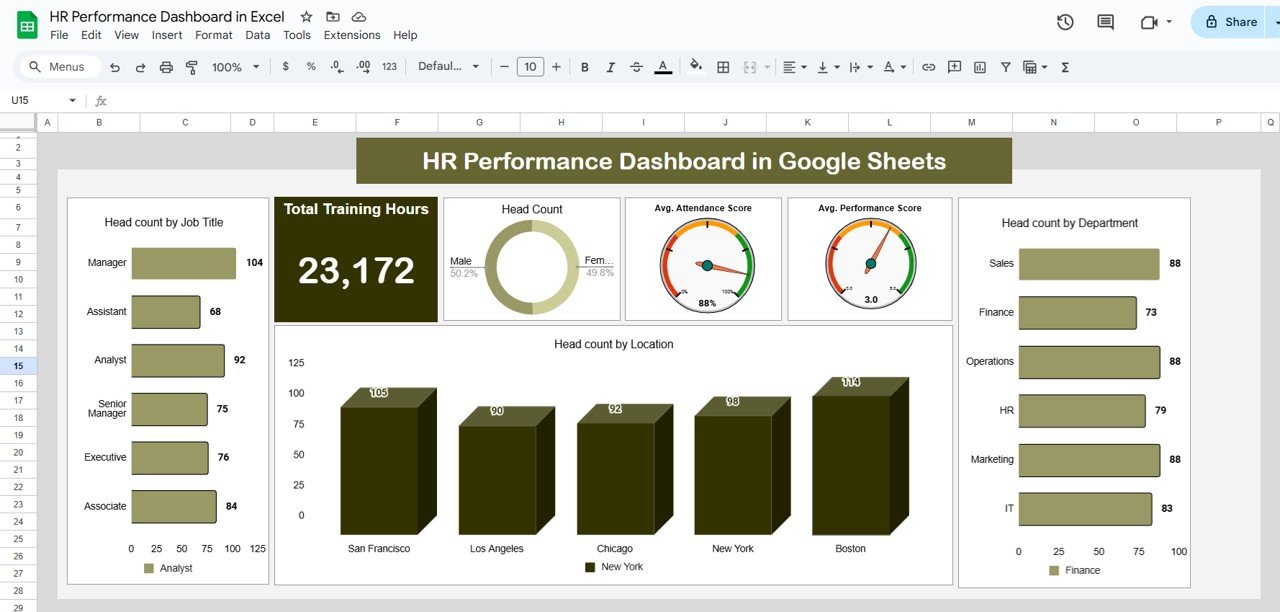The image size is (1280, 612).
Task: Open the Edit menu
Action: [x=91, y=35]
